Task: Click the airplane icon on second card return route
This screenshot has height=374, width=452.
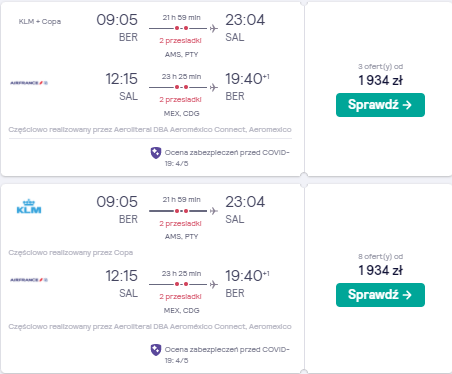Action: tap(214, 284)
